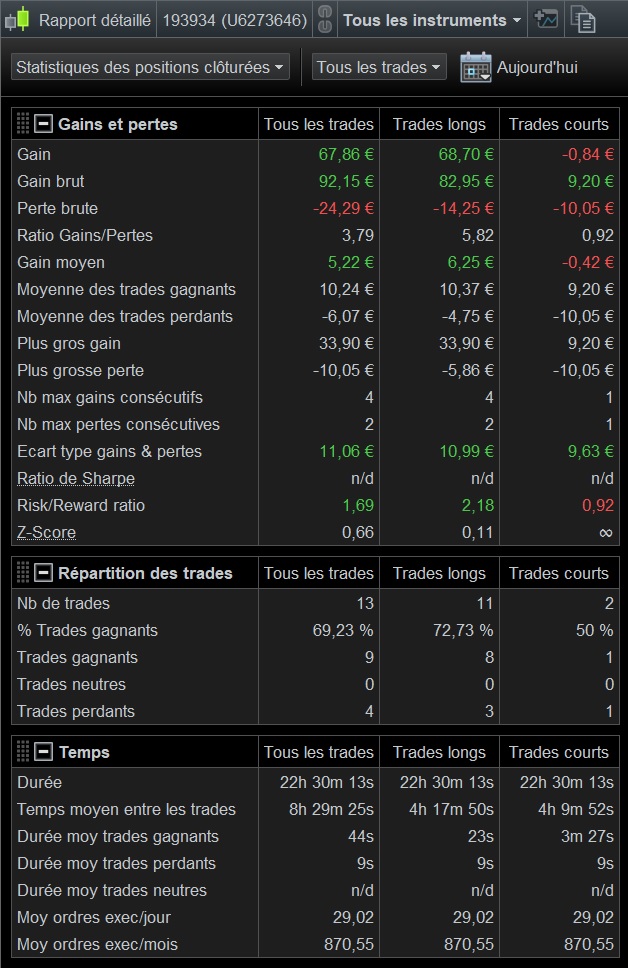The image size is (628, 968).
Task: Collapse the Répartition des trades section
Action: point(43,573)
